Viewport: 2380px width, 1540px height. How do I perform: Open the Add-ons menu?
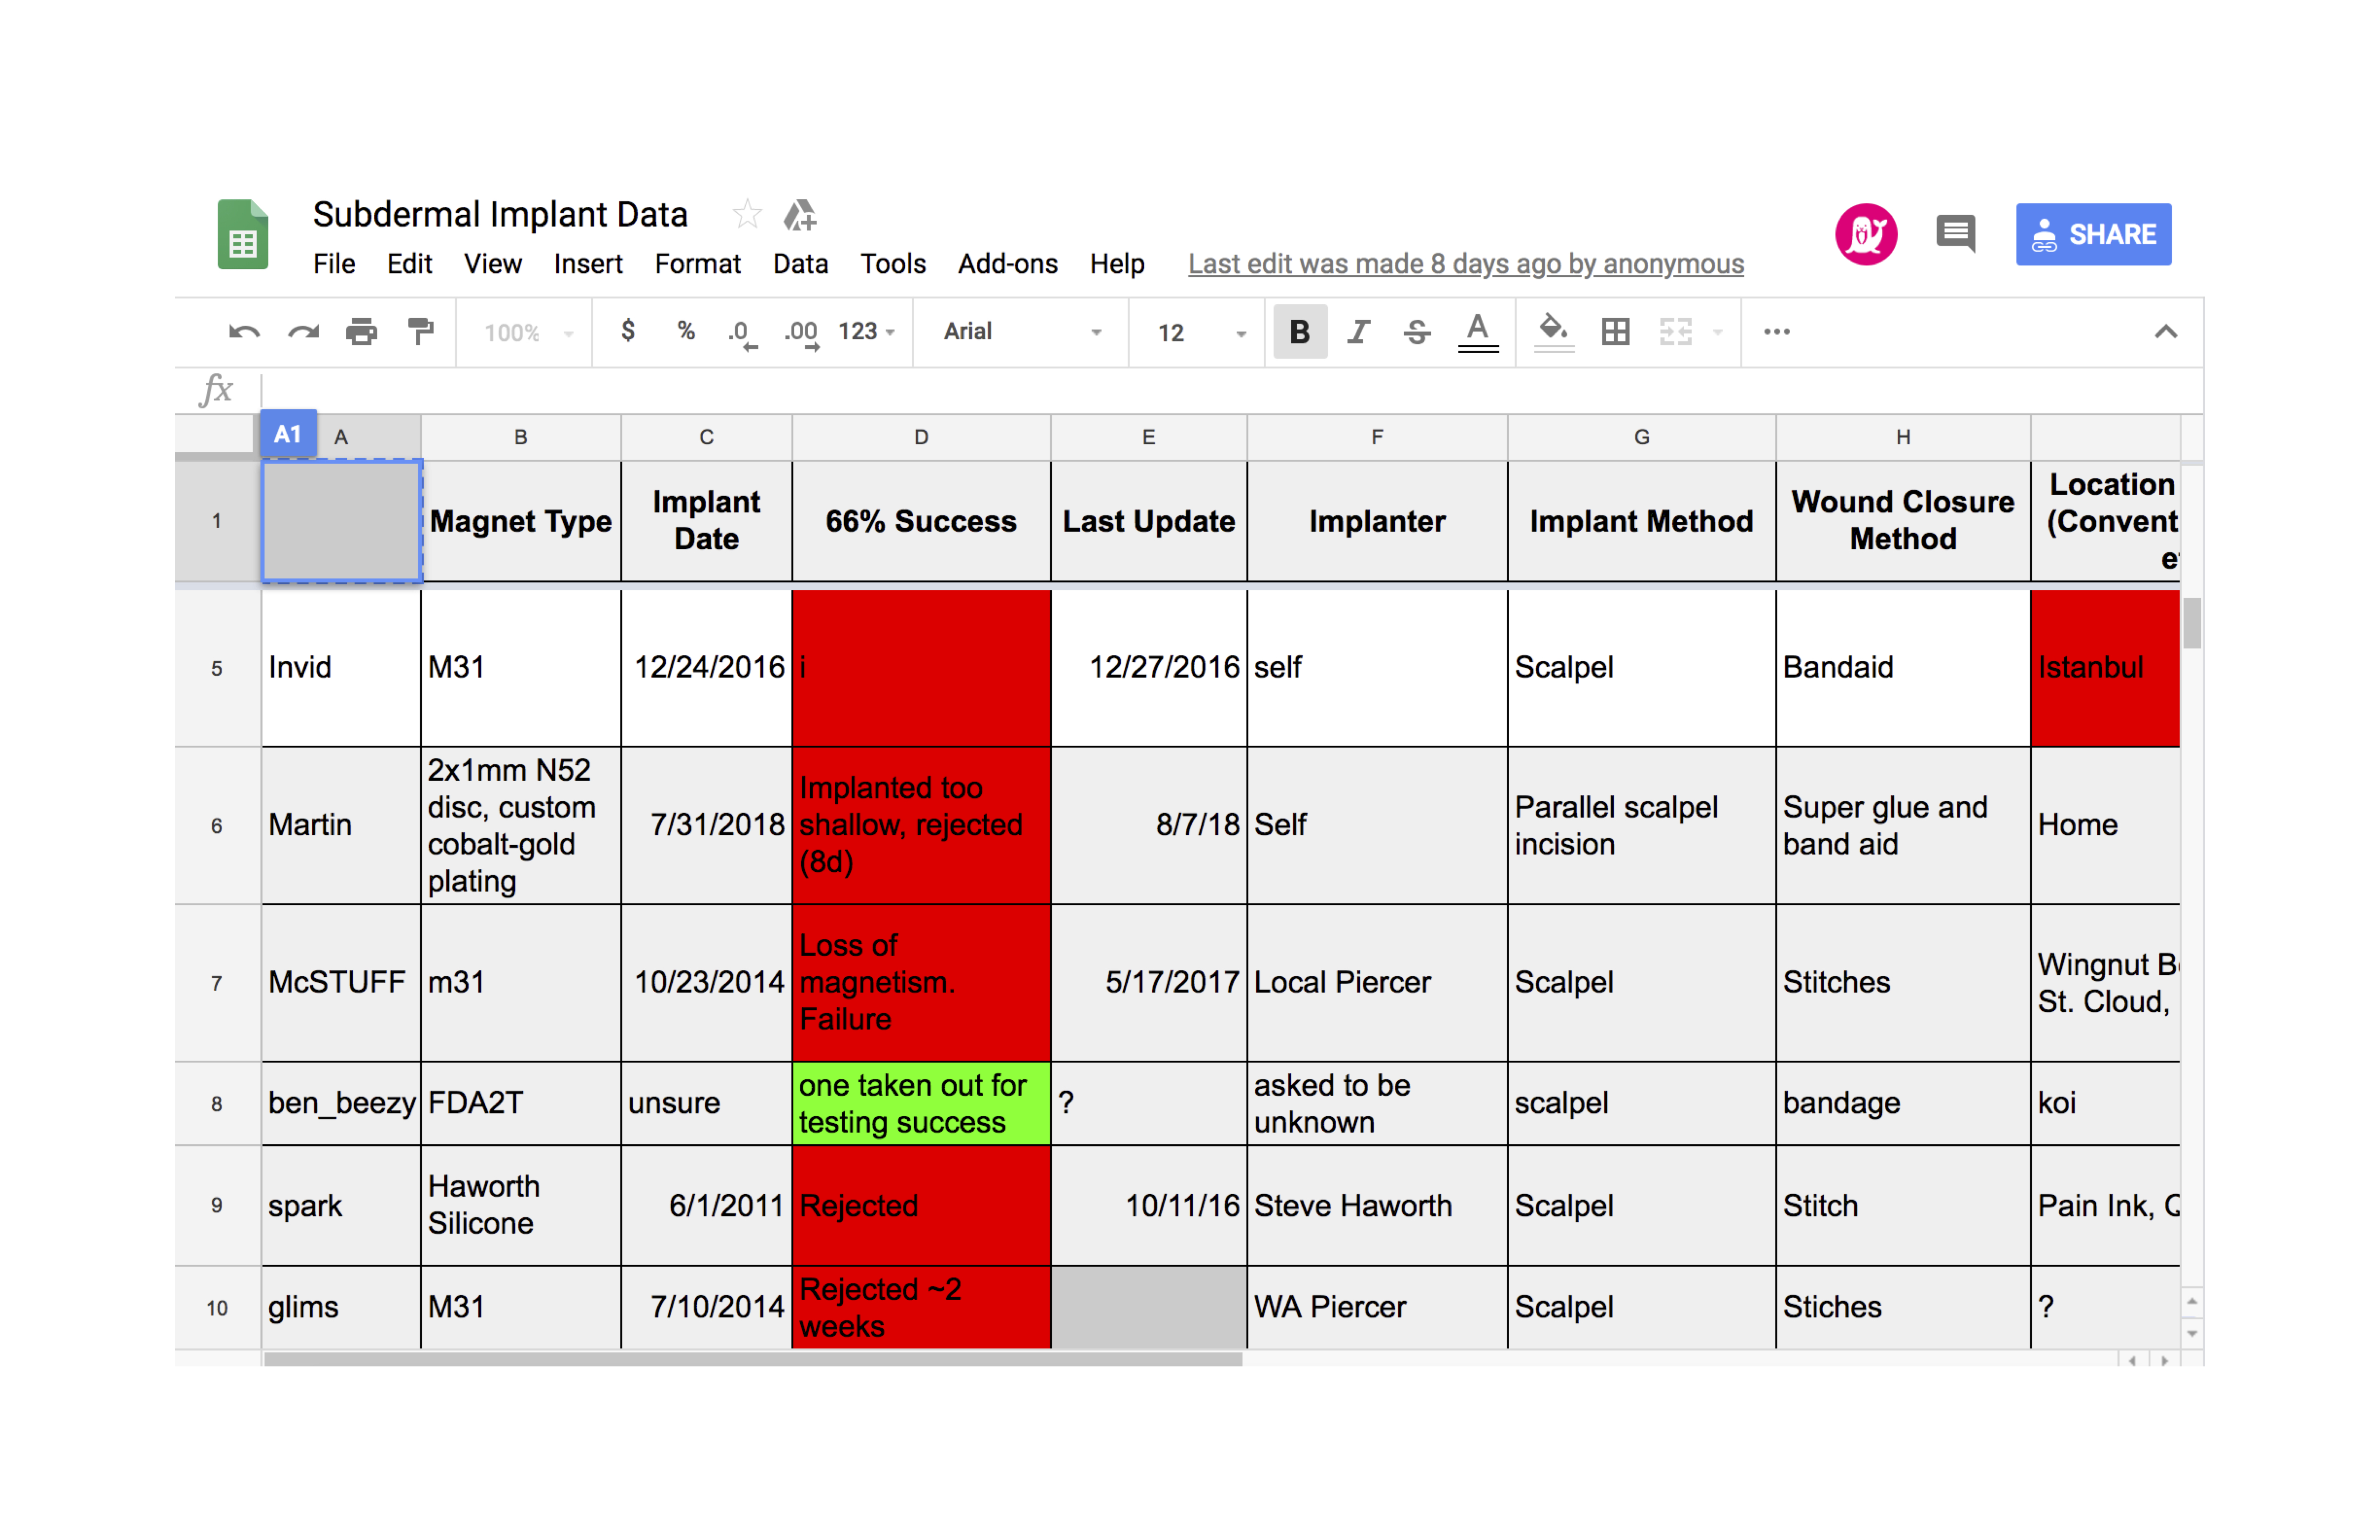[1007, 264]
